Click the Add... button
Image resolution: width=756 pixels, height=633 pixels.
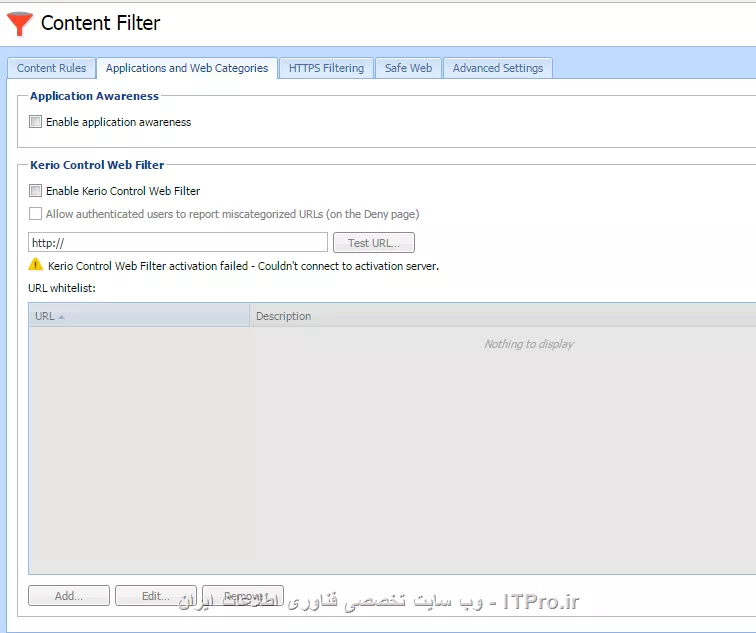[x=69, y=595]
